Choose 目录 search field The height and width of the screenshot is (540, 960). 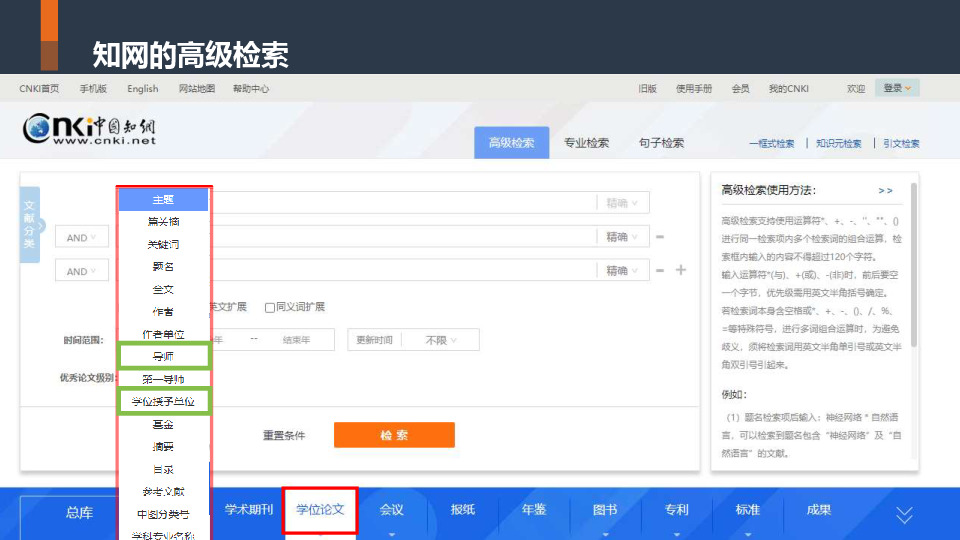pyautogui.click(x=163, y=470)
